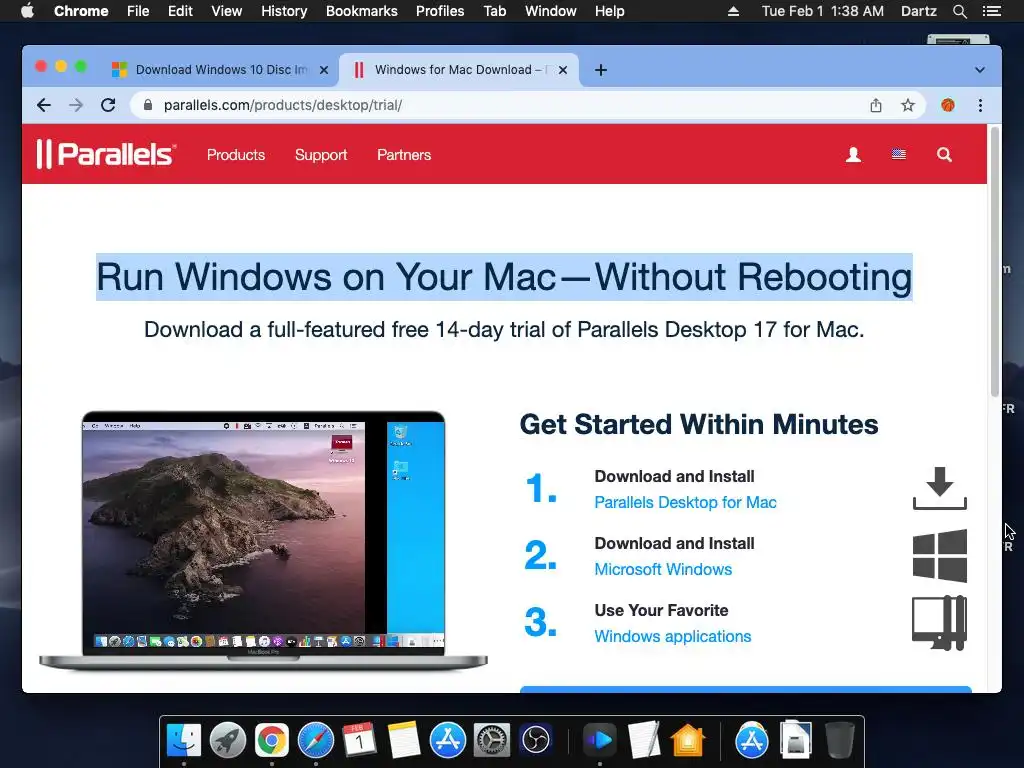Open Spotlight search in menu bar
Screen dimensions: 1024x768
pyautogui.click(x=959, y=11)
